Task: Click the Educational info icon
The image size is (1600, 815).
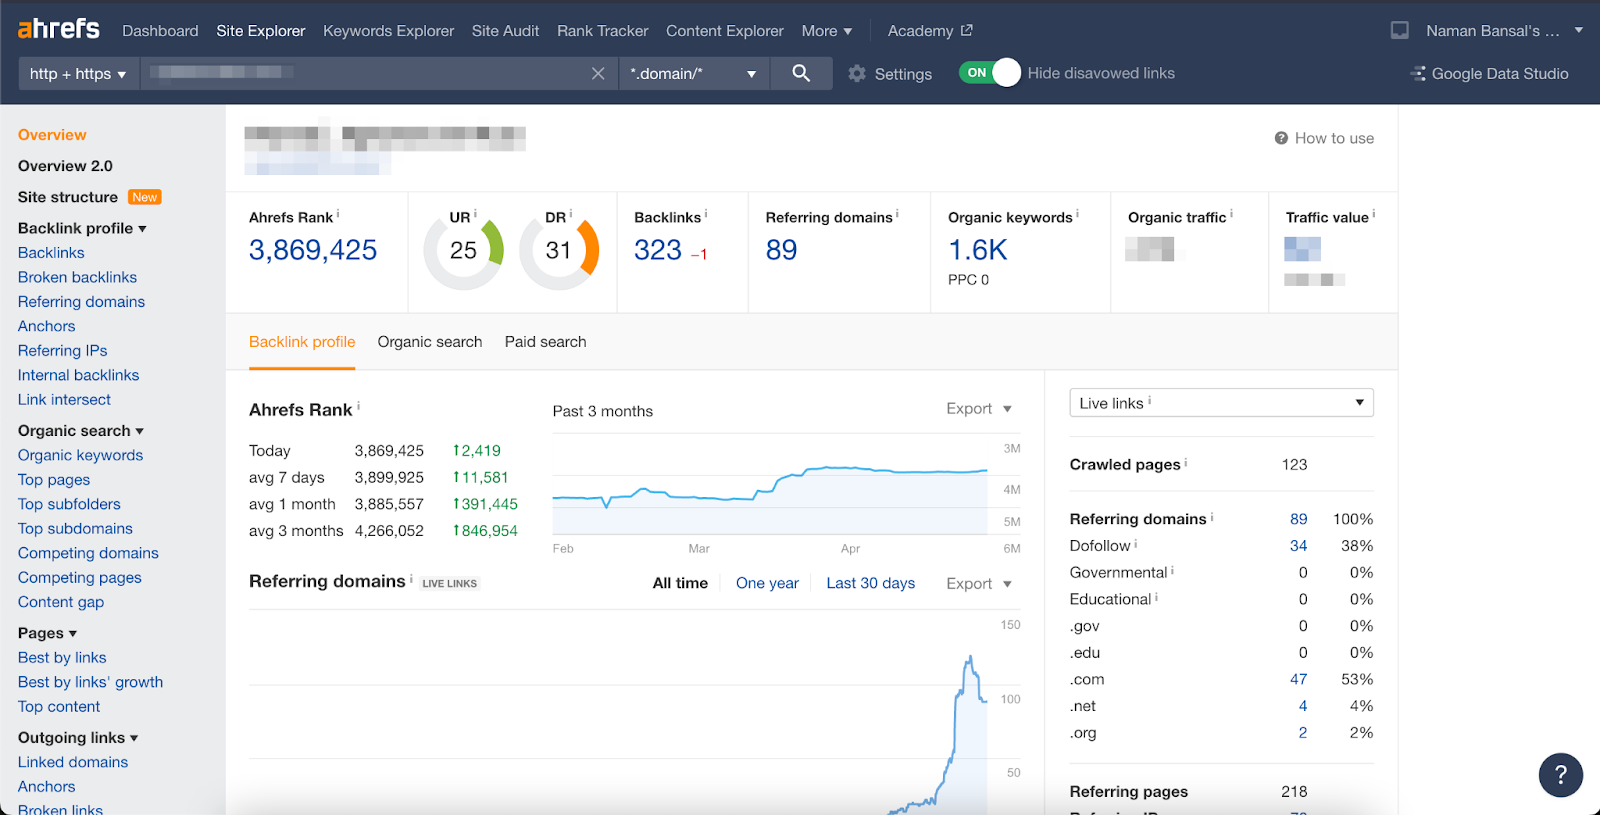Action: pyautogui.click(x=1157, y=597)
